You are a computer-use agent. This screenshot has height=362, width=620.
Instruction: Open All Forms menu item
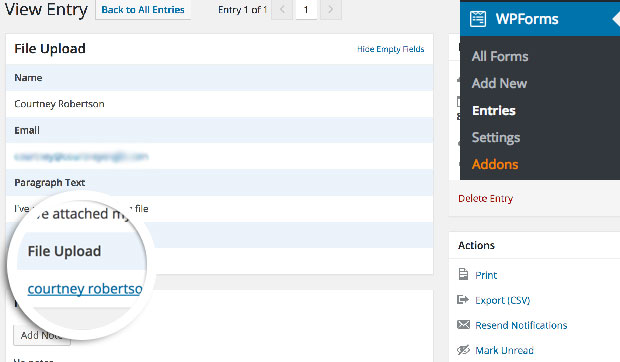pos(500,56)
